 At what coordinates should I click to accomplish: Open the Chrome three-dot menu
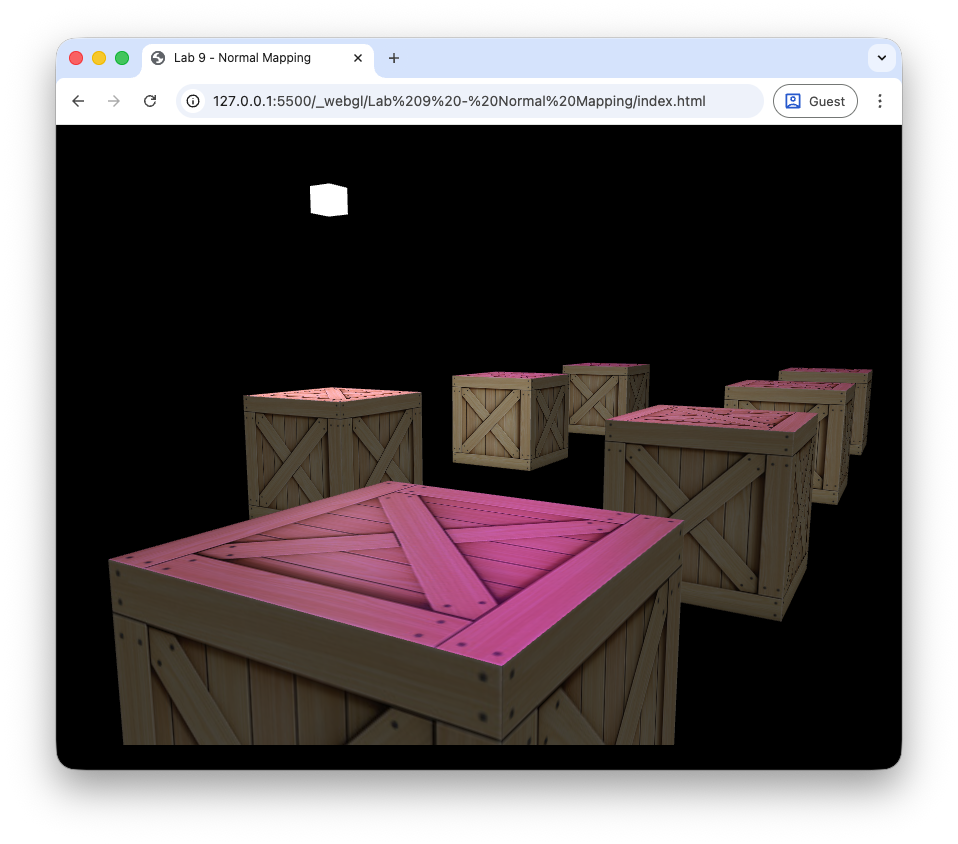coord(880,101)
